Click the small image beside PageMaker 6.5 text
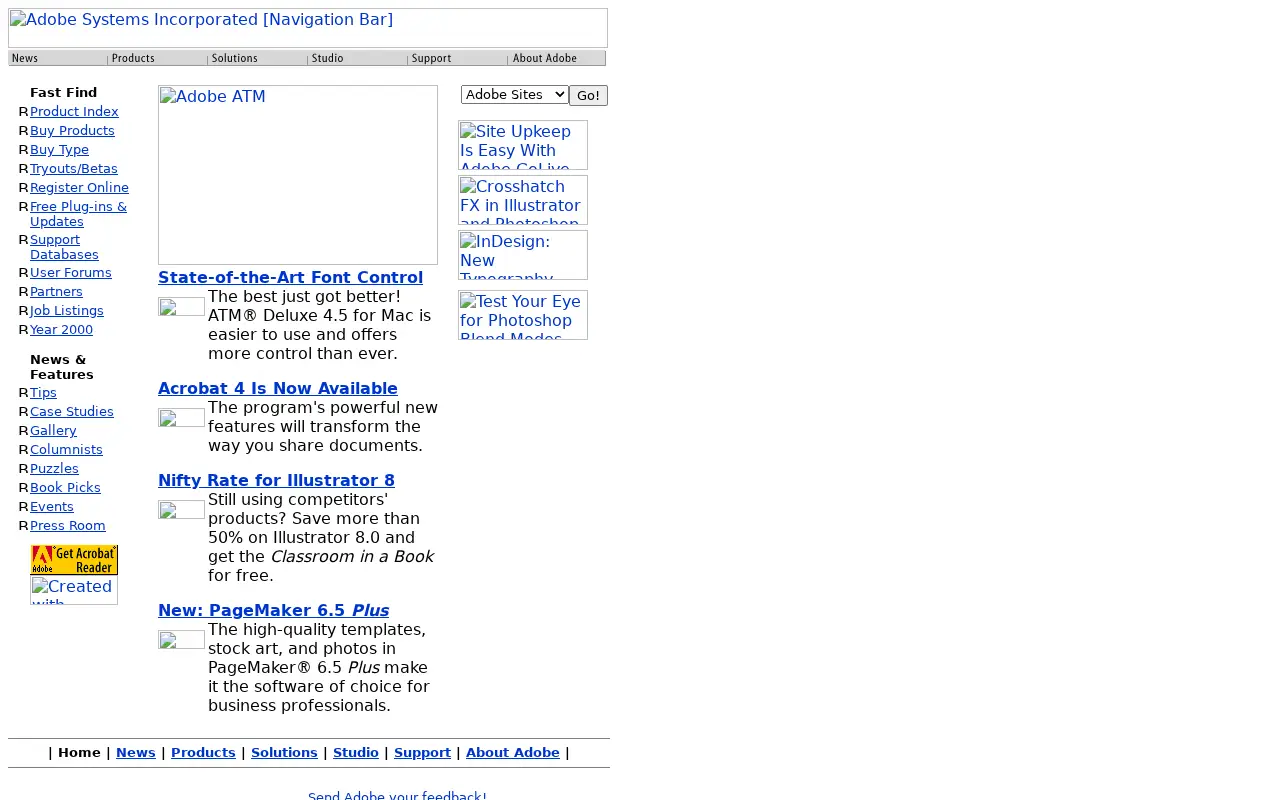The image size is (1280, 800). pyautogui.click(x=181, y=640)
